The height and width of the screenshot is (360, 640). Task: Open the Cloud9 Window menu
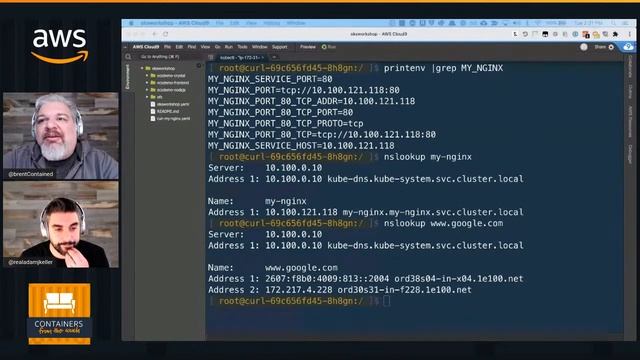click(x=260, y=47)
